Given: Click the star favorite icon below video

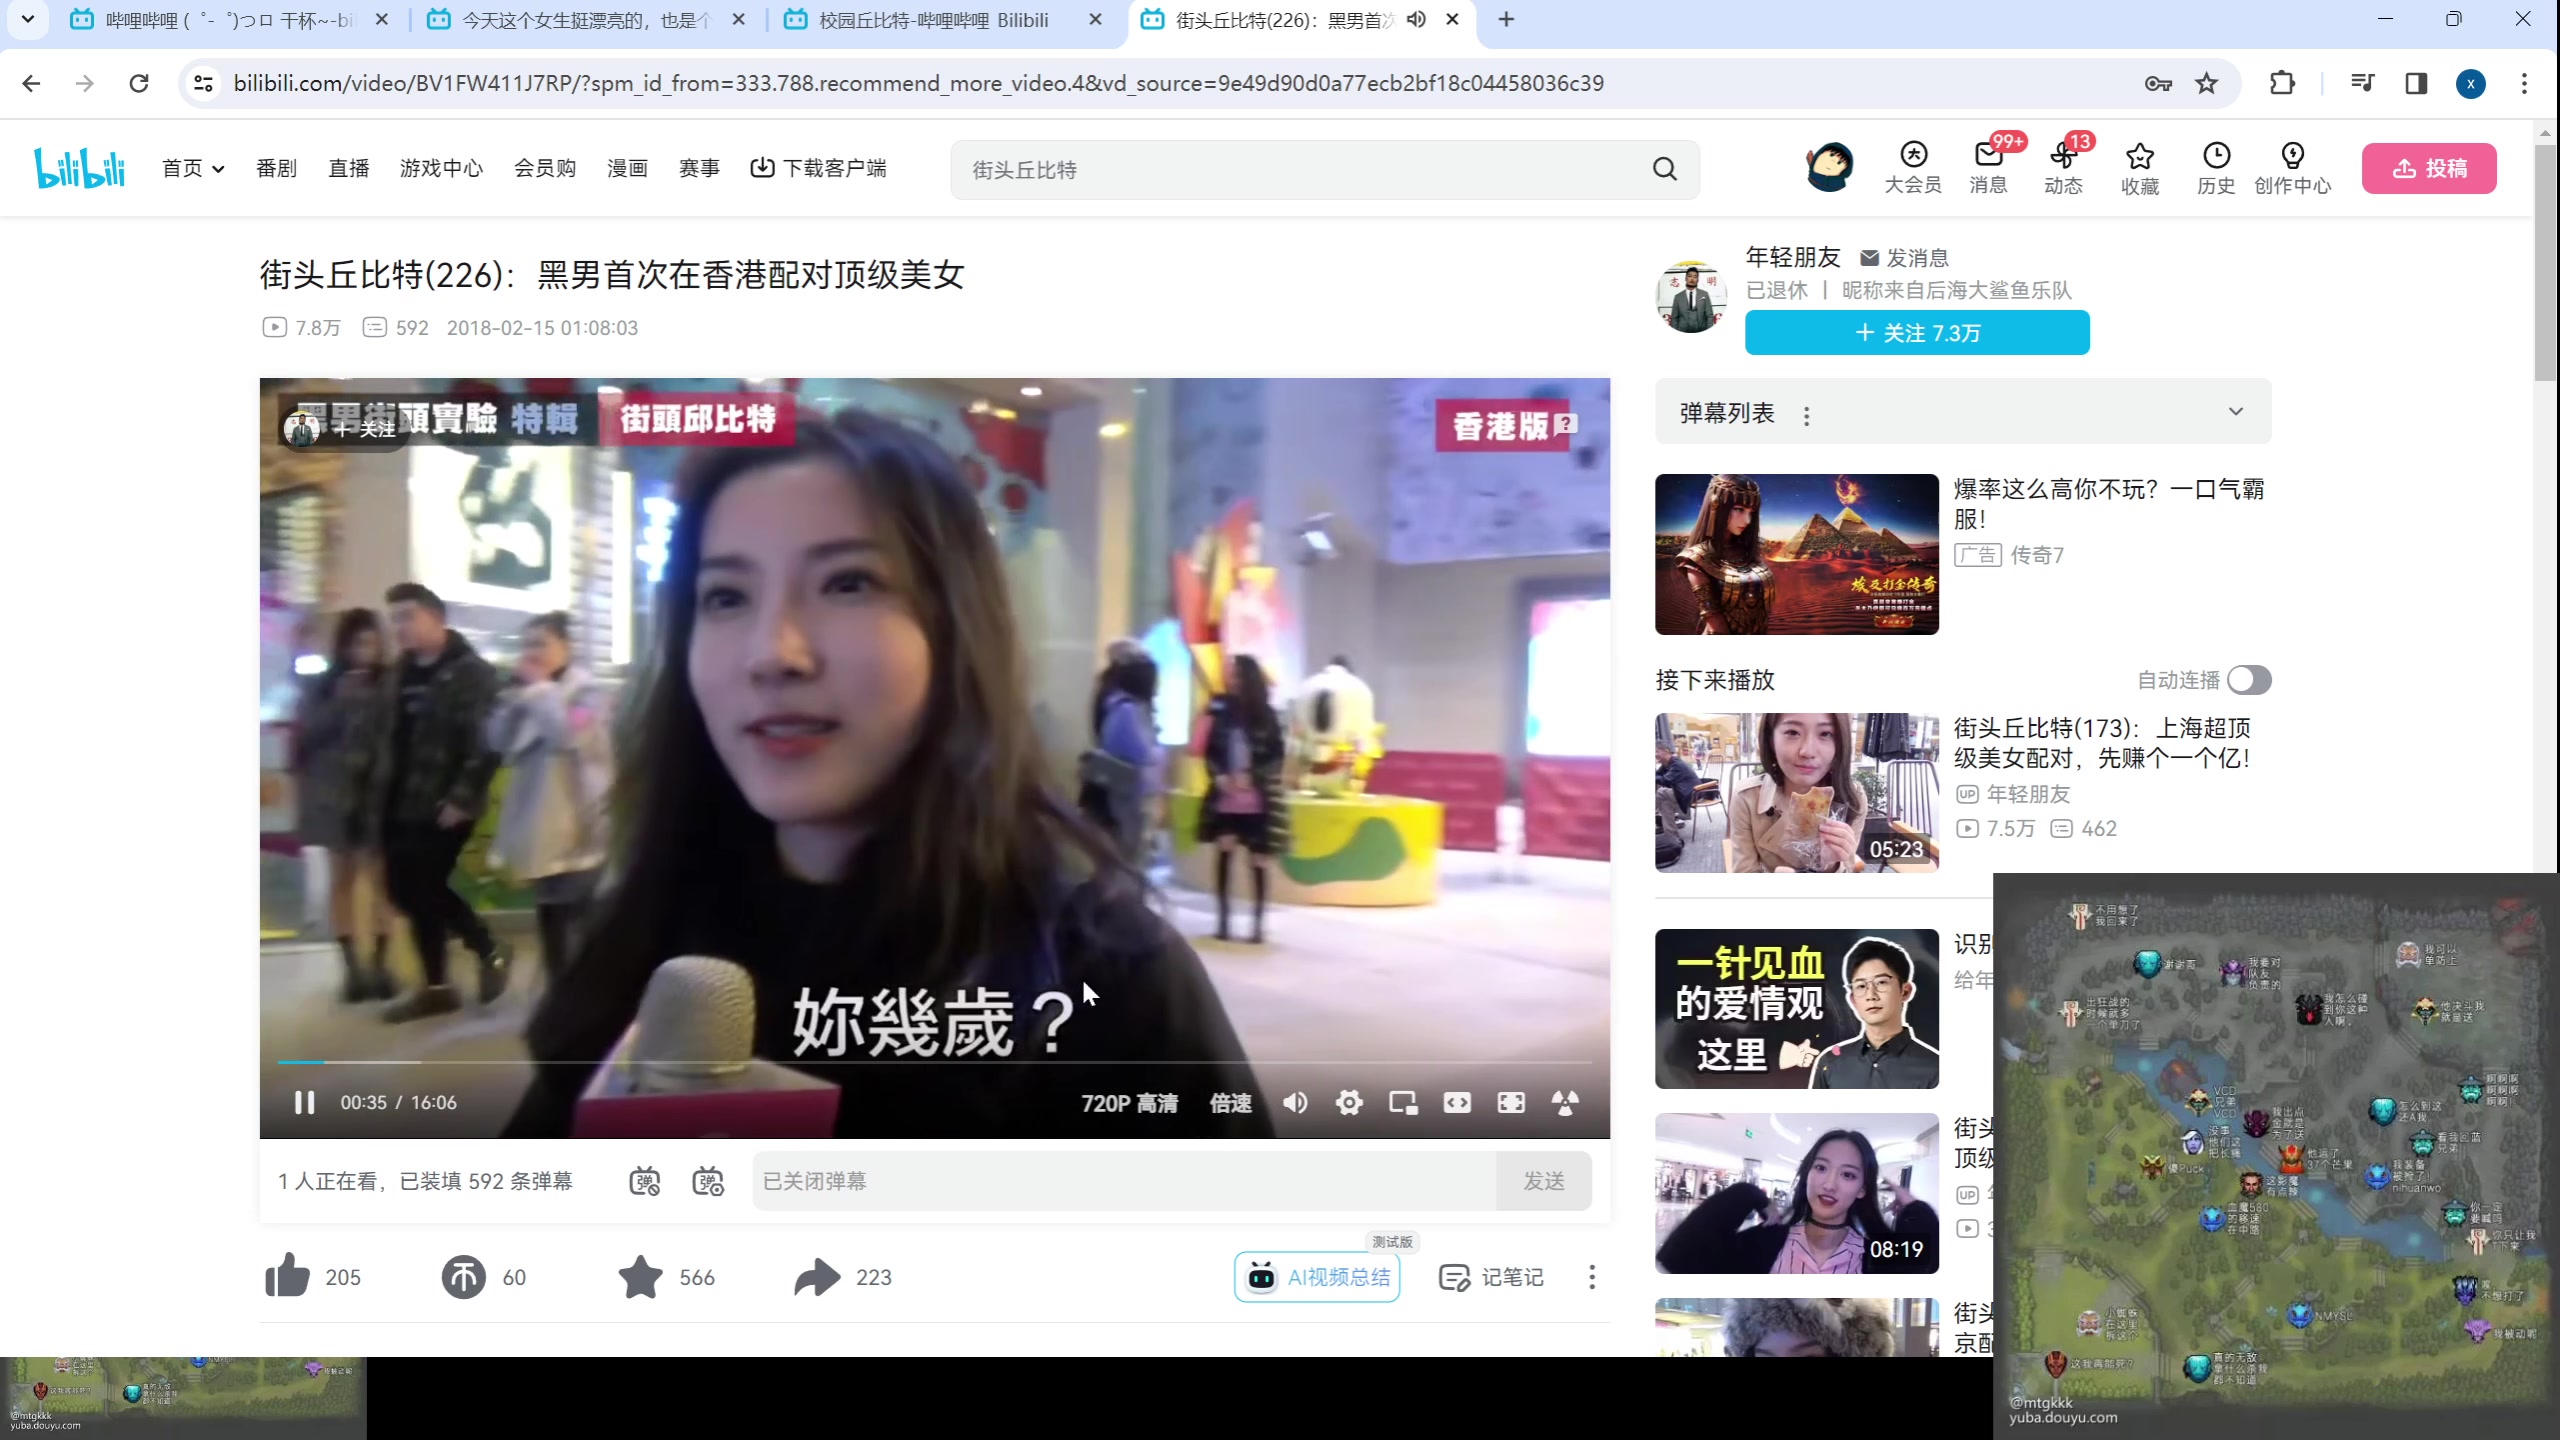Looking at the screenshot, I should coord(640,1277).
